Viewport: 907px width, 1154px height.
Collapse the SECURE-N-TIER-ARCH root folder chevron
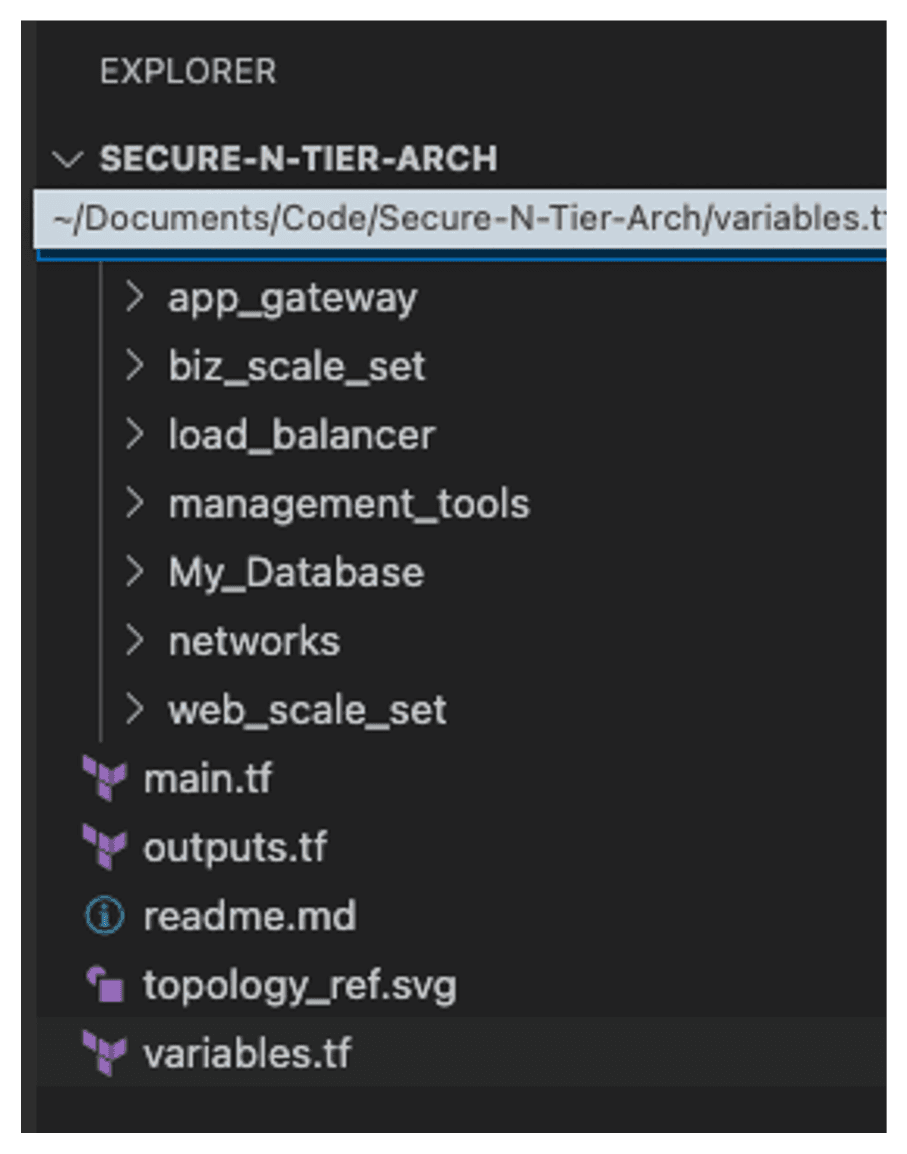pyautogui.click(x=68, y=159)
